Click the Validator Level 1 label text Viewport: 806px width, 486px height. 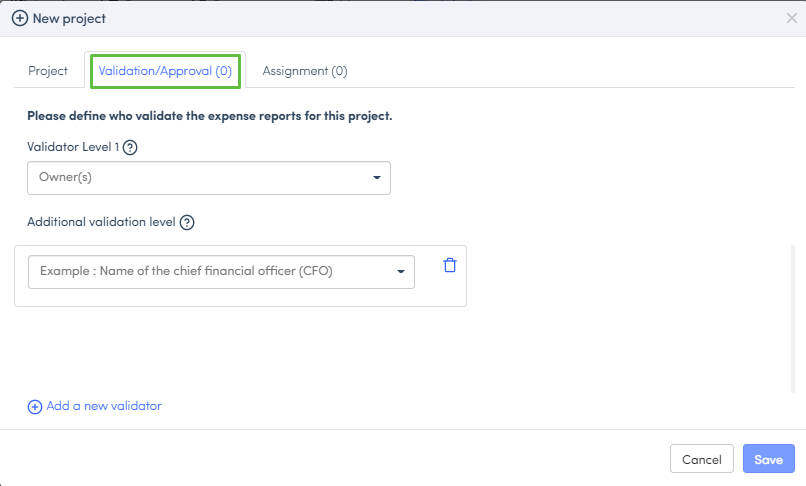[x=73, y=147]
